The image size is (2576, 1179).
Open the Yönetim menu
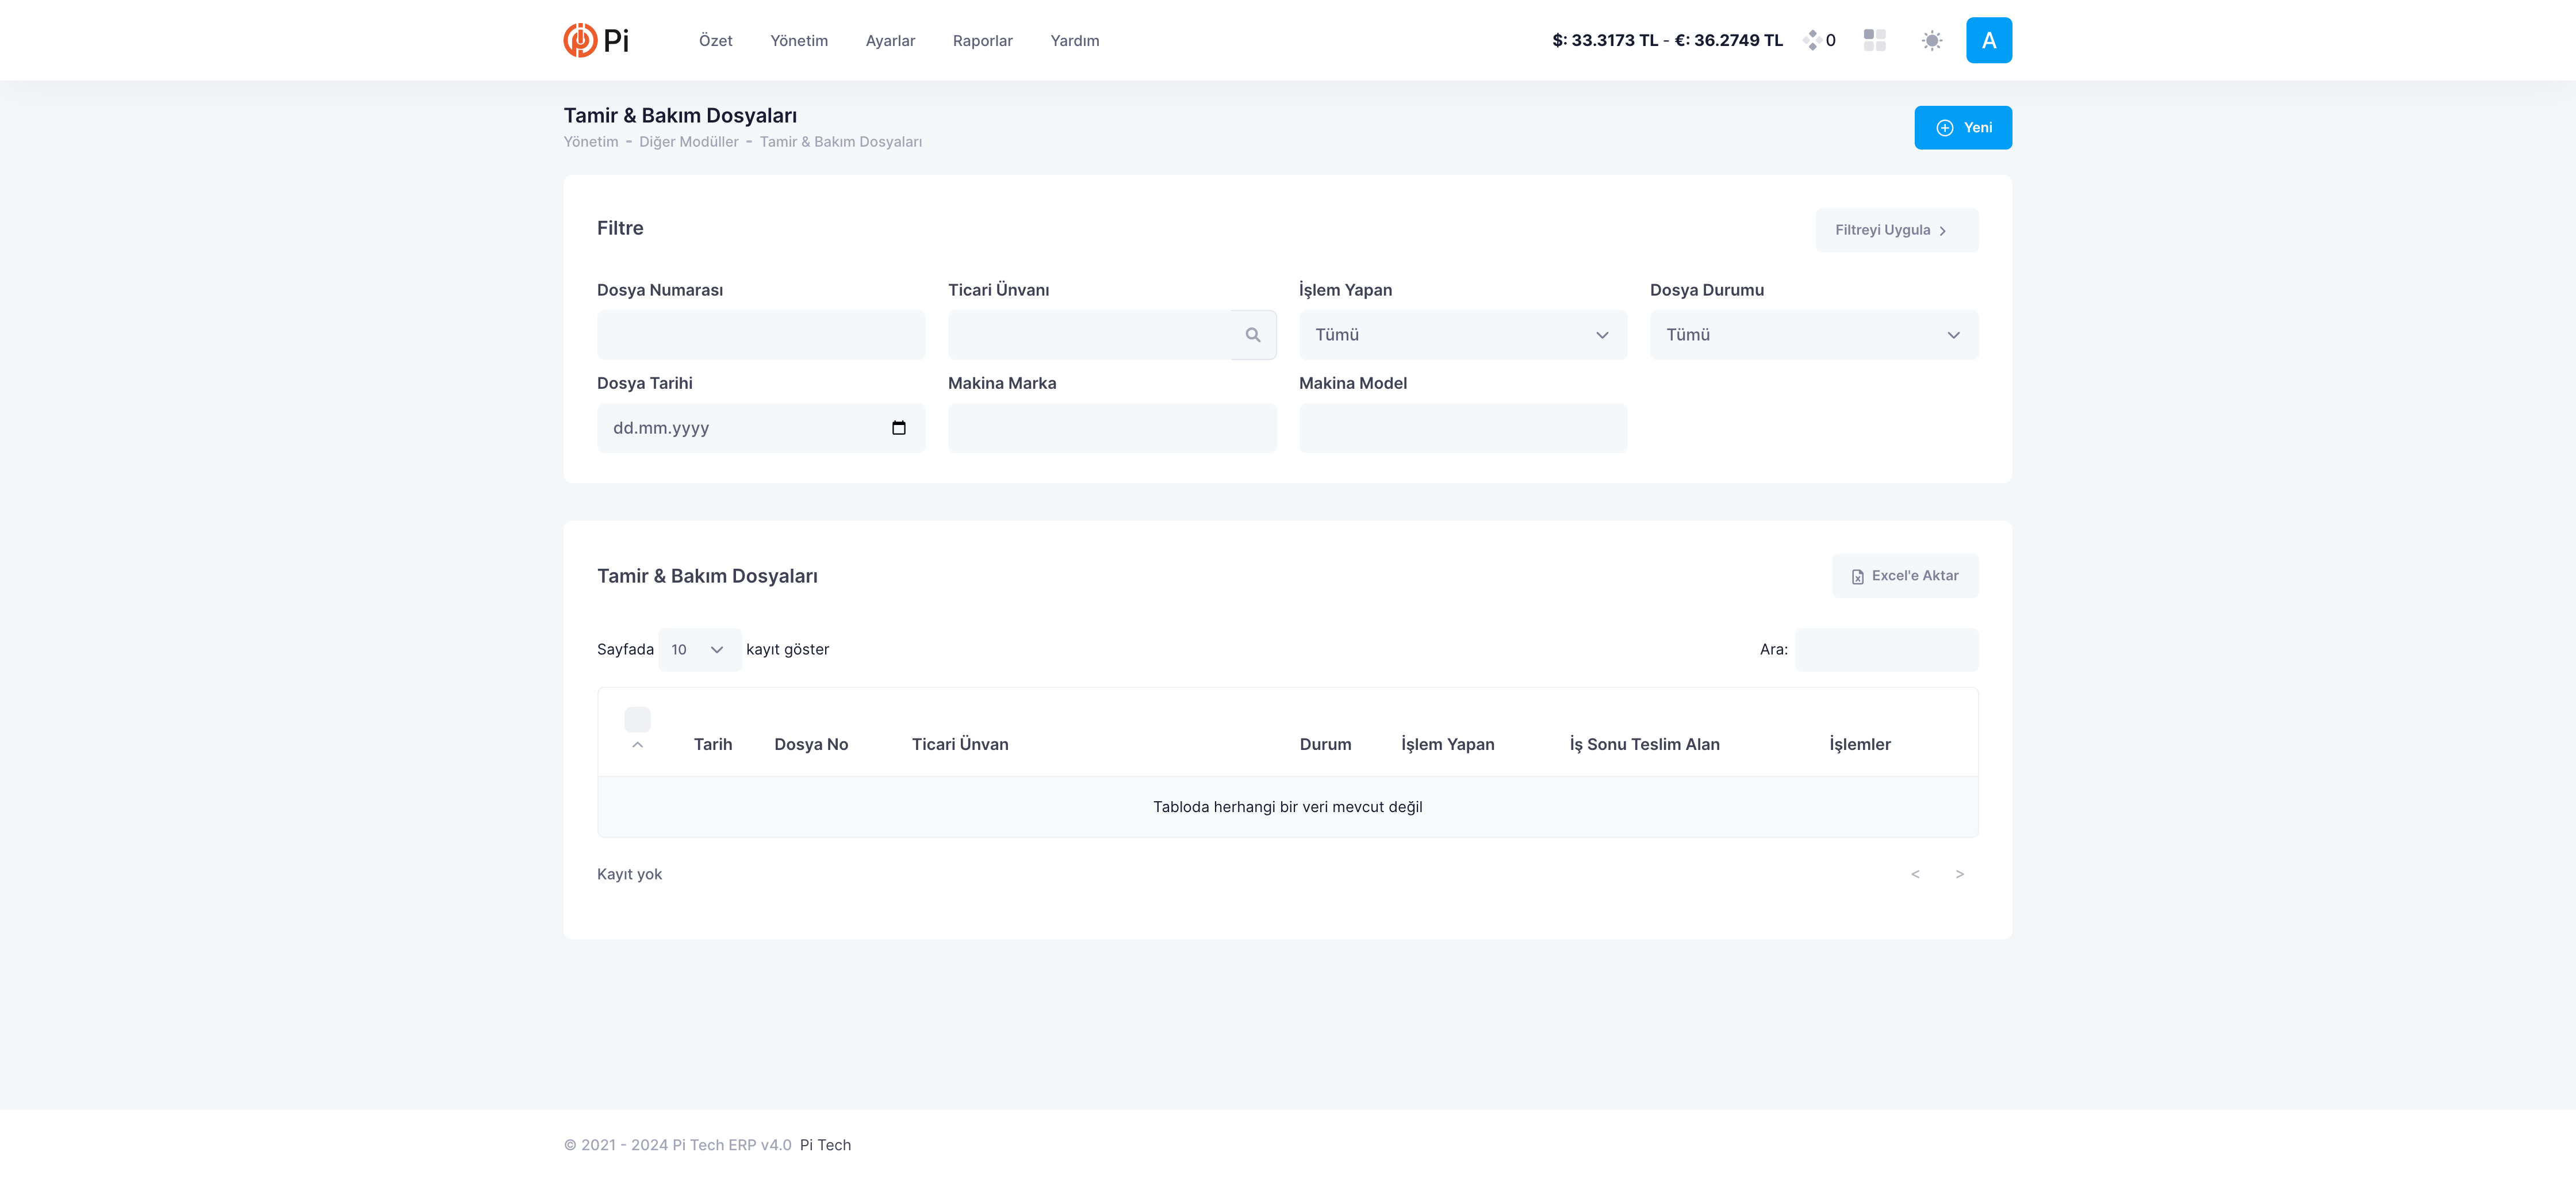coord(798,41)
